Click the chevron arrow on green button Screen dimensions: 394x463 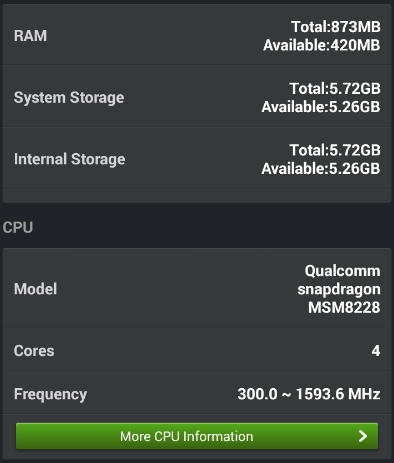tap(363, 436)
